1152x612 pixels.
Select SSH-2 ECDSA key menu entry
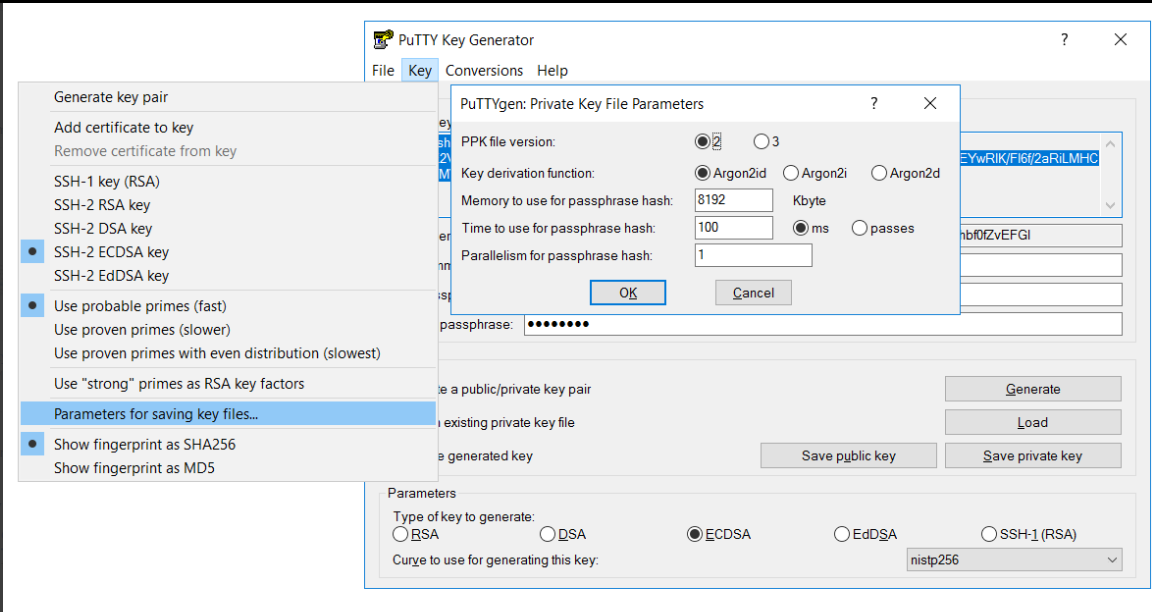point(228,252)
